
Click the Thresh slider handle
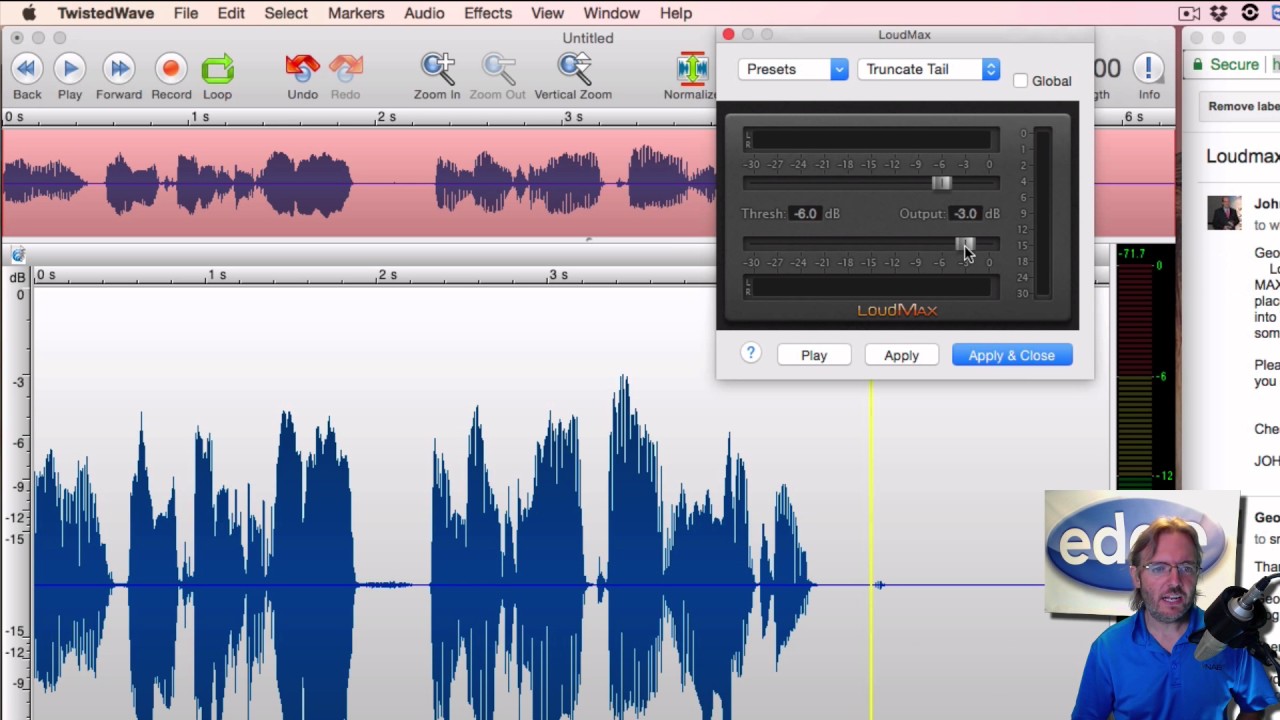[941, 183]
